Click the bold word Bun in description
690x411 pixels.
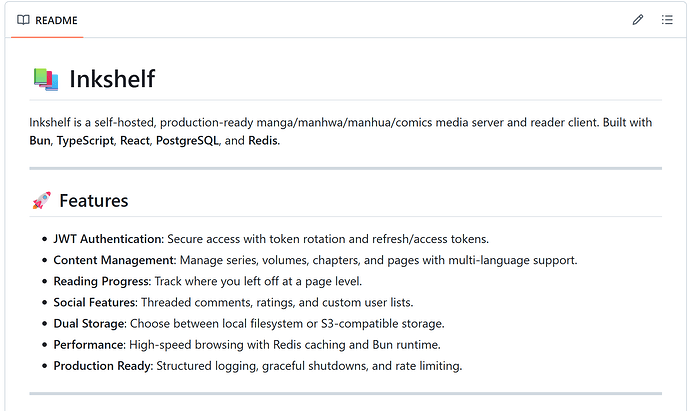click(x=40, y=141)
